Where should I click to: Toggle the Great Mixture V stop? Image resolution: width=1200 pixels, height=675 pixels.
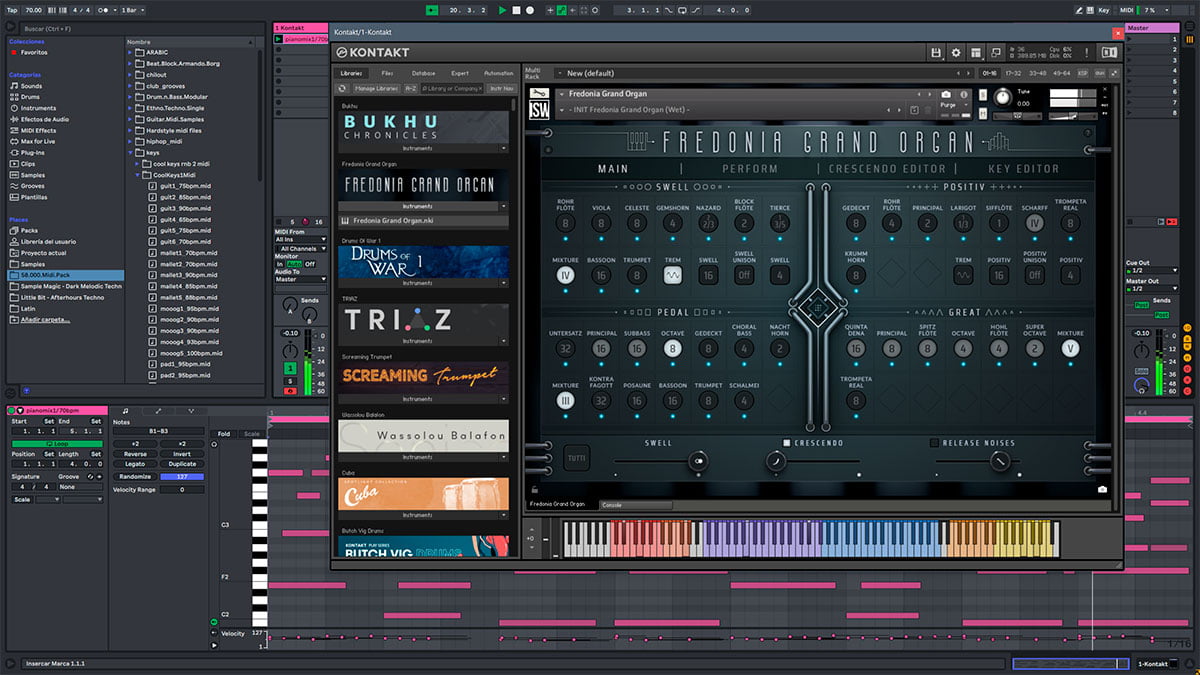pos(1070,349)
